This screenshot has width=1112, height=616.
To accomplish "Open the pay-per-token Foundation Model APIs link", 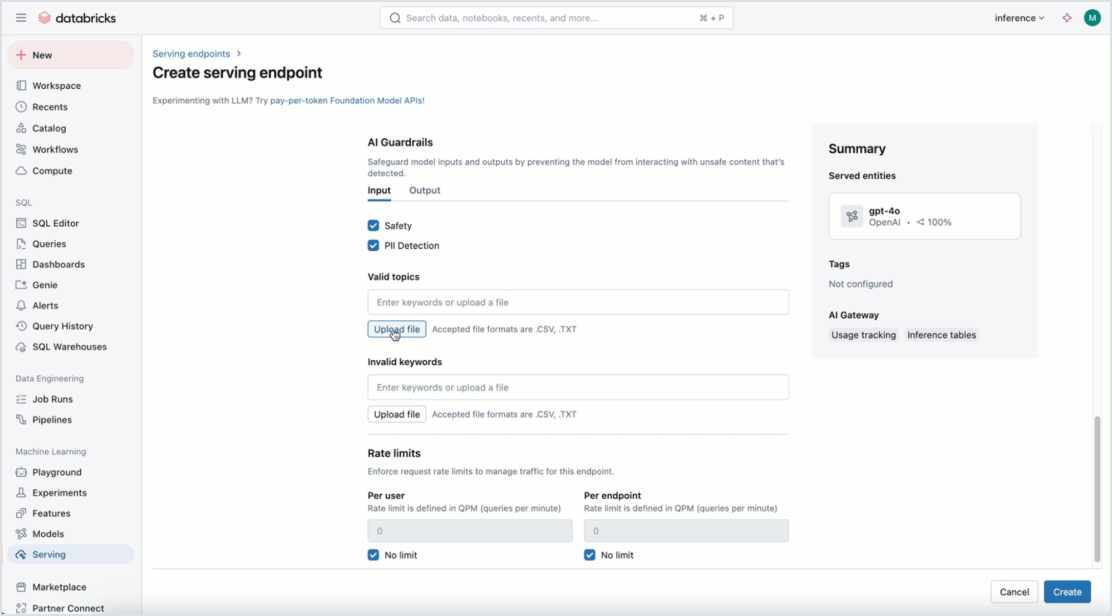I will [x=347, y=100].
